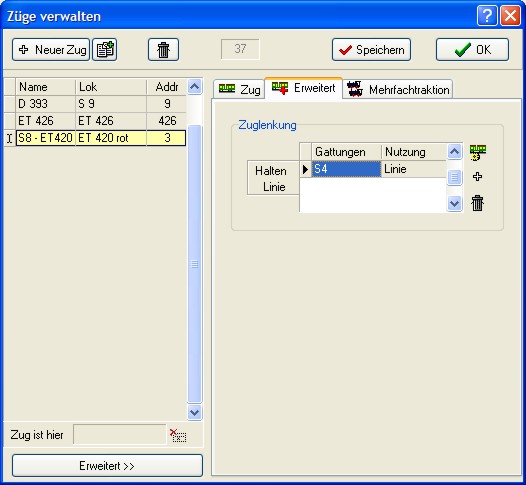Switch to the Zug tab
Screen dimensions: 526x485
[x=239, y=89]
